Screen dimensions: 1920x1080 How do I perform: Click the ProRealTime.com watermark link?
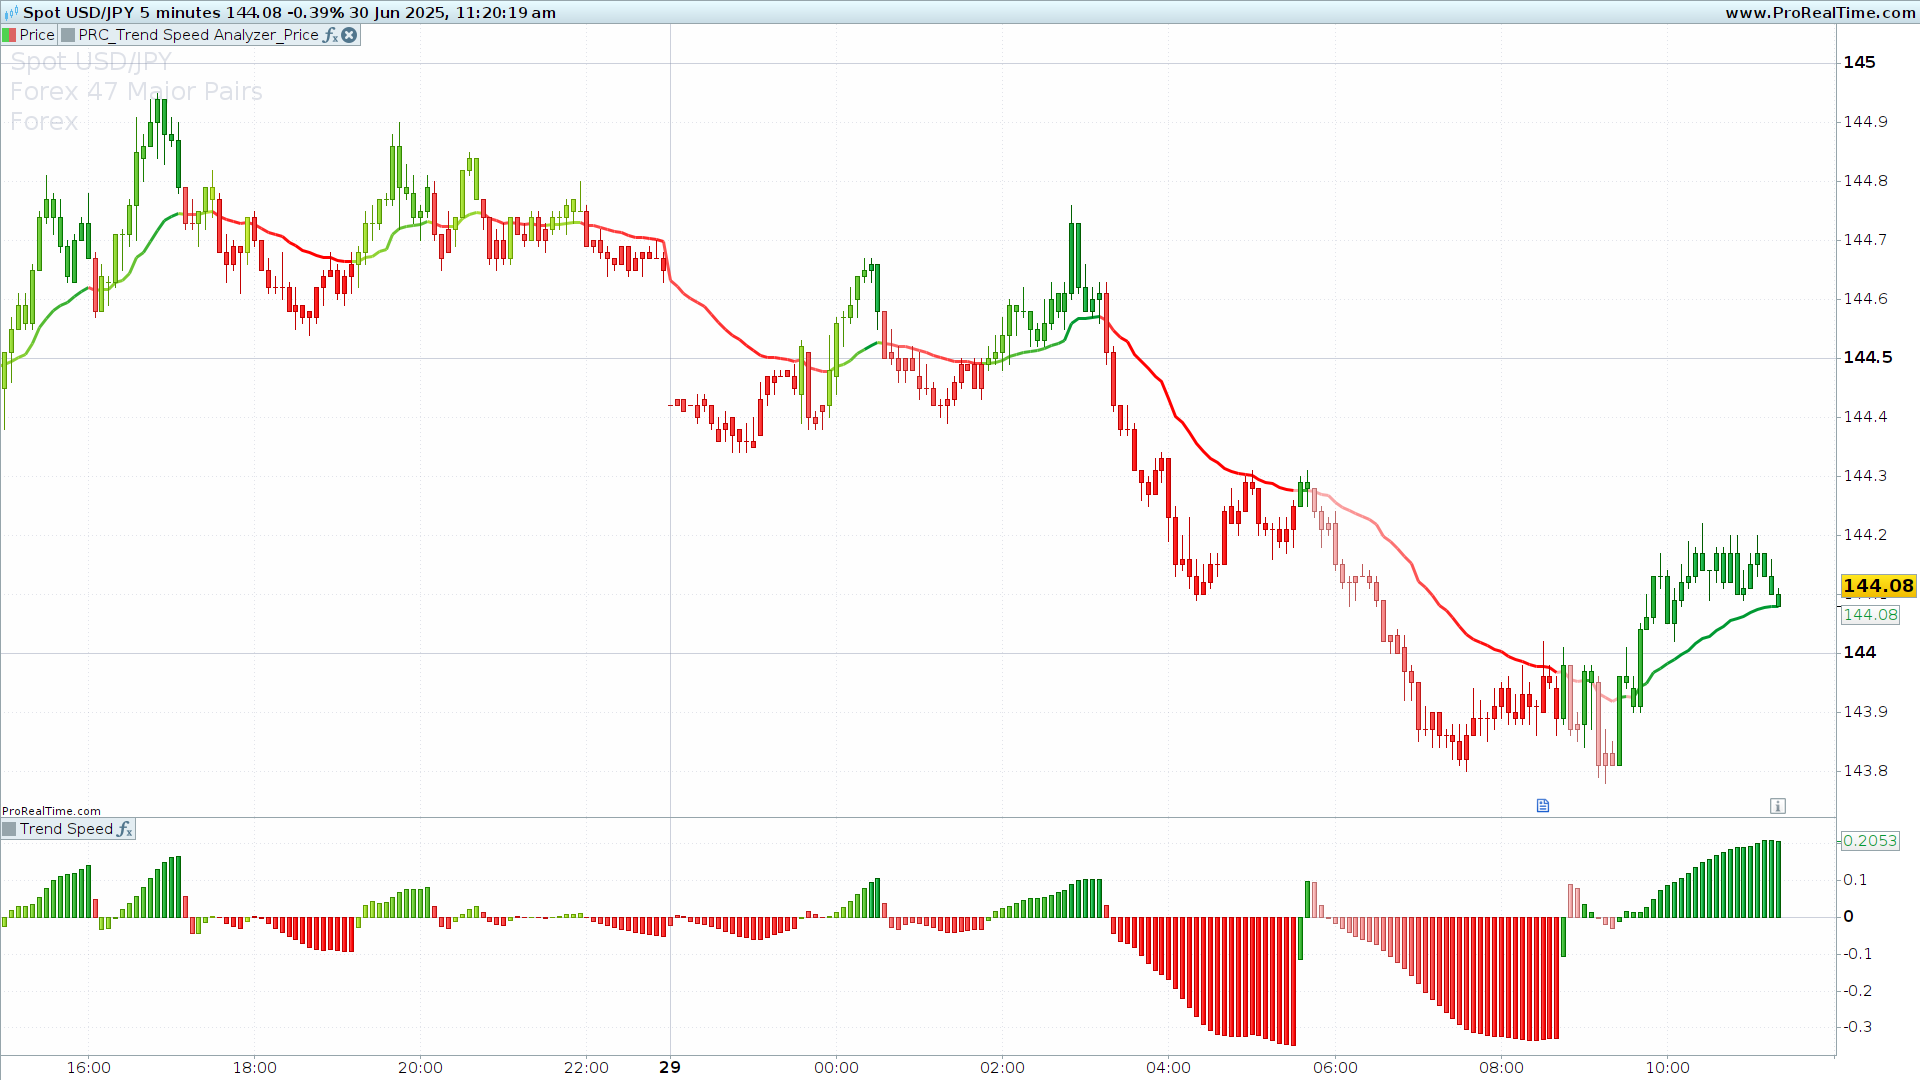[51, 811]
